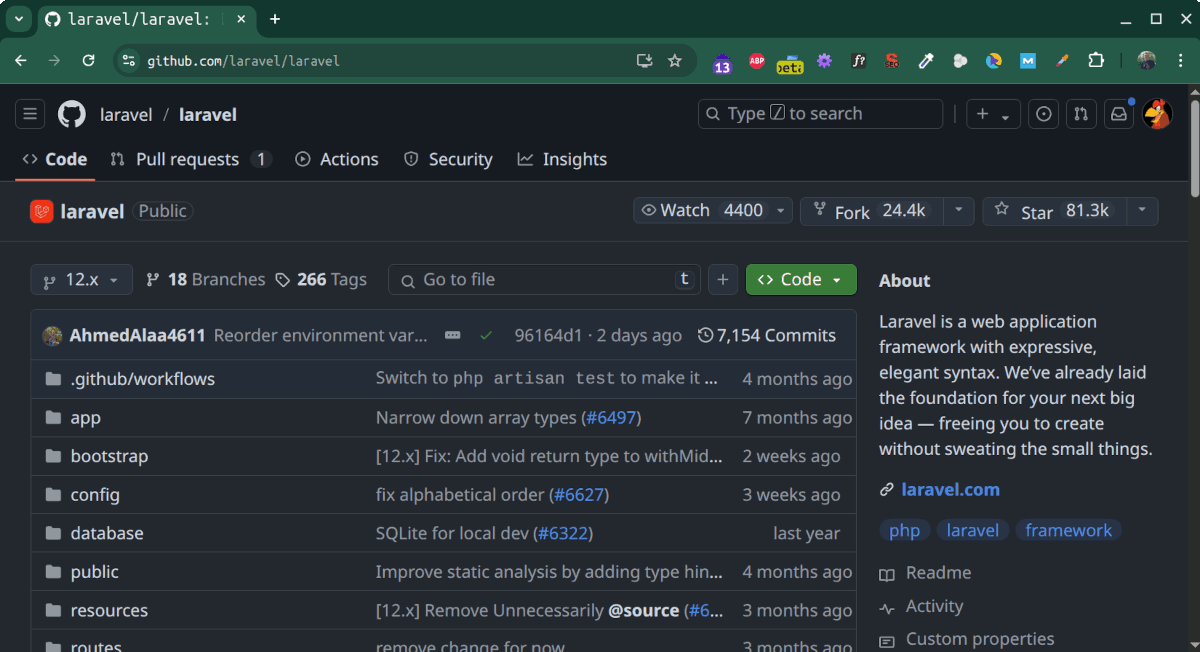View the green check status of latest commit
This screenshot has height=652, width=1200.
click(x=486, y=336)
